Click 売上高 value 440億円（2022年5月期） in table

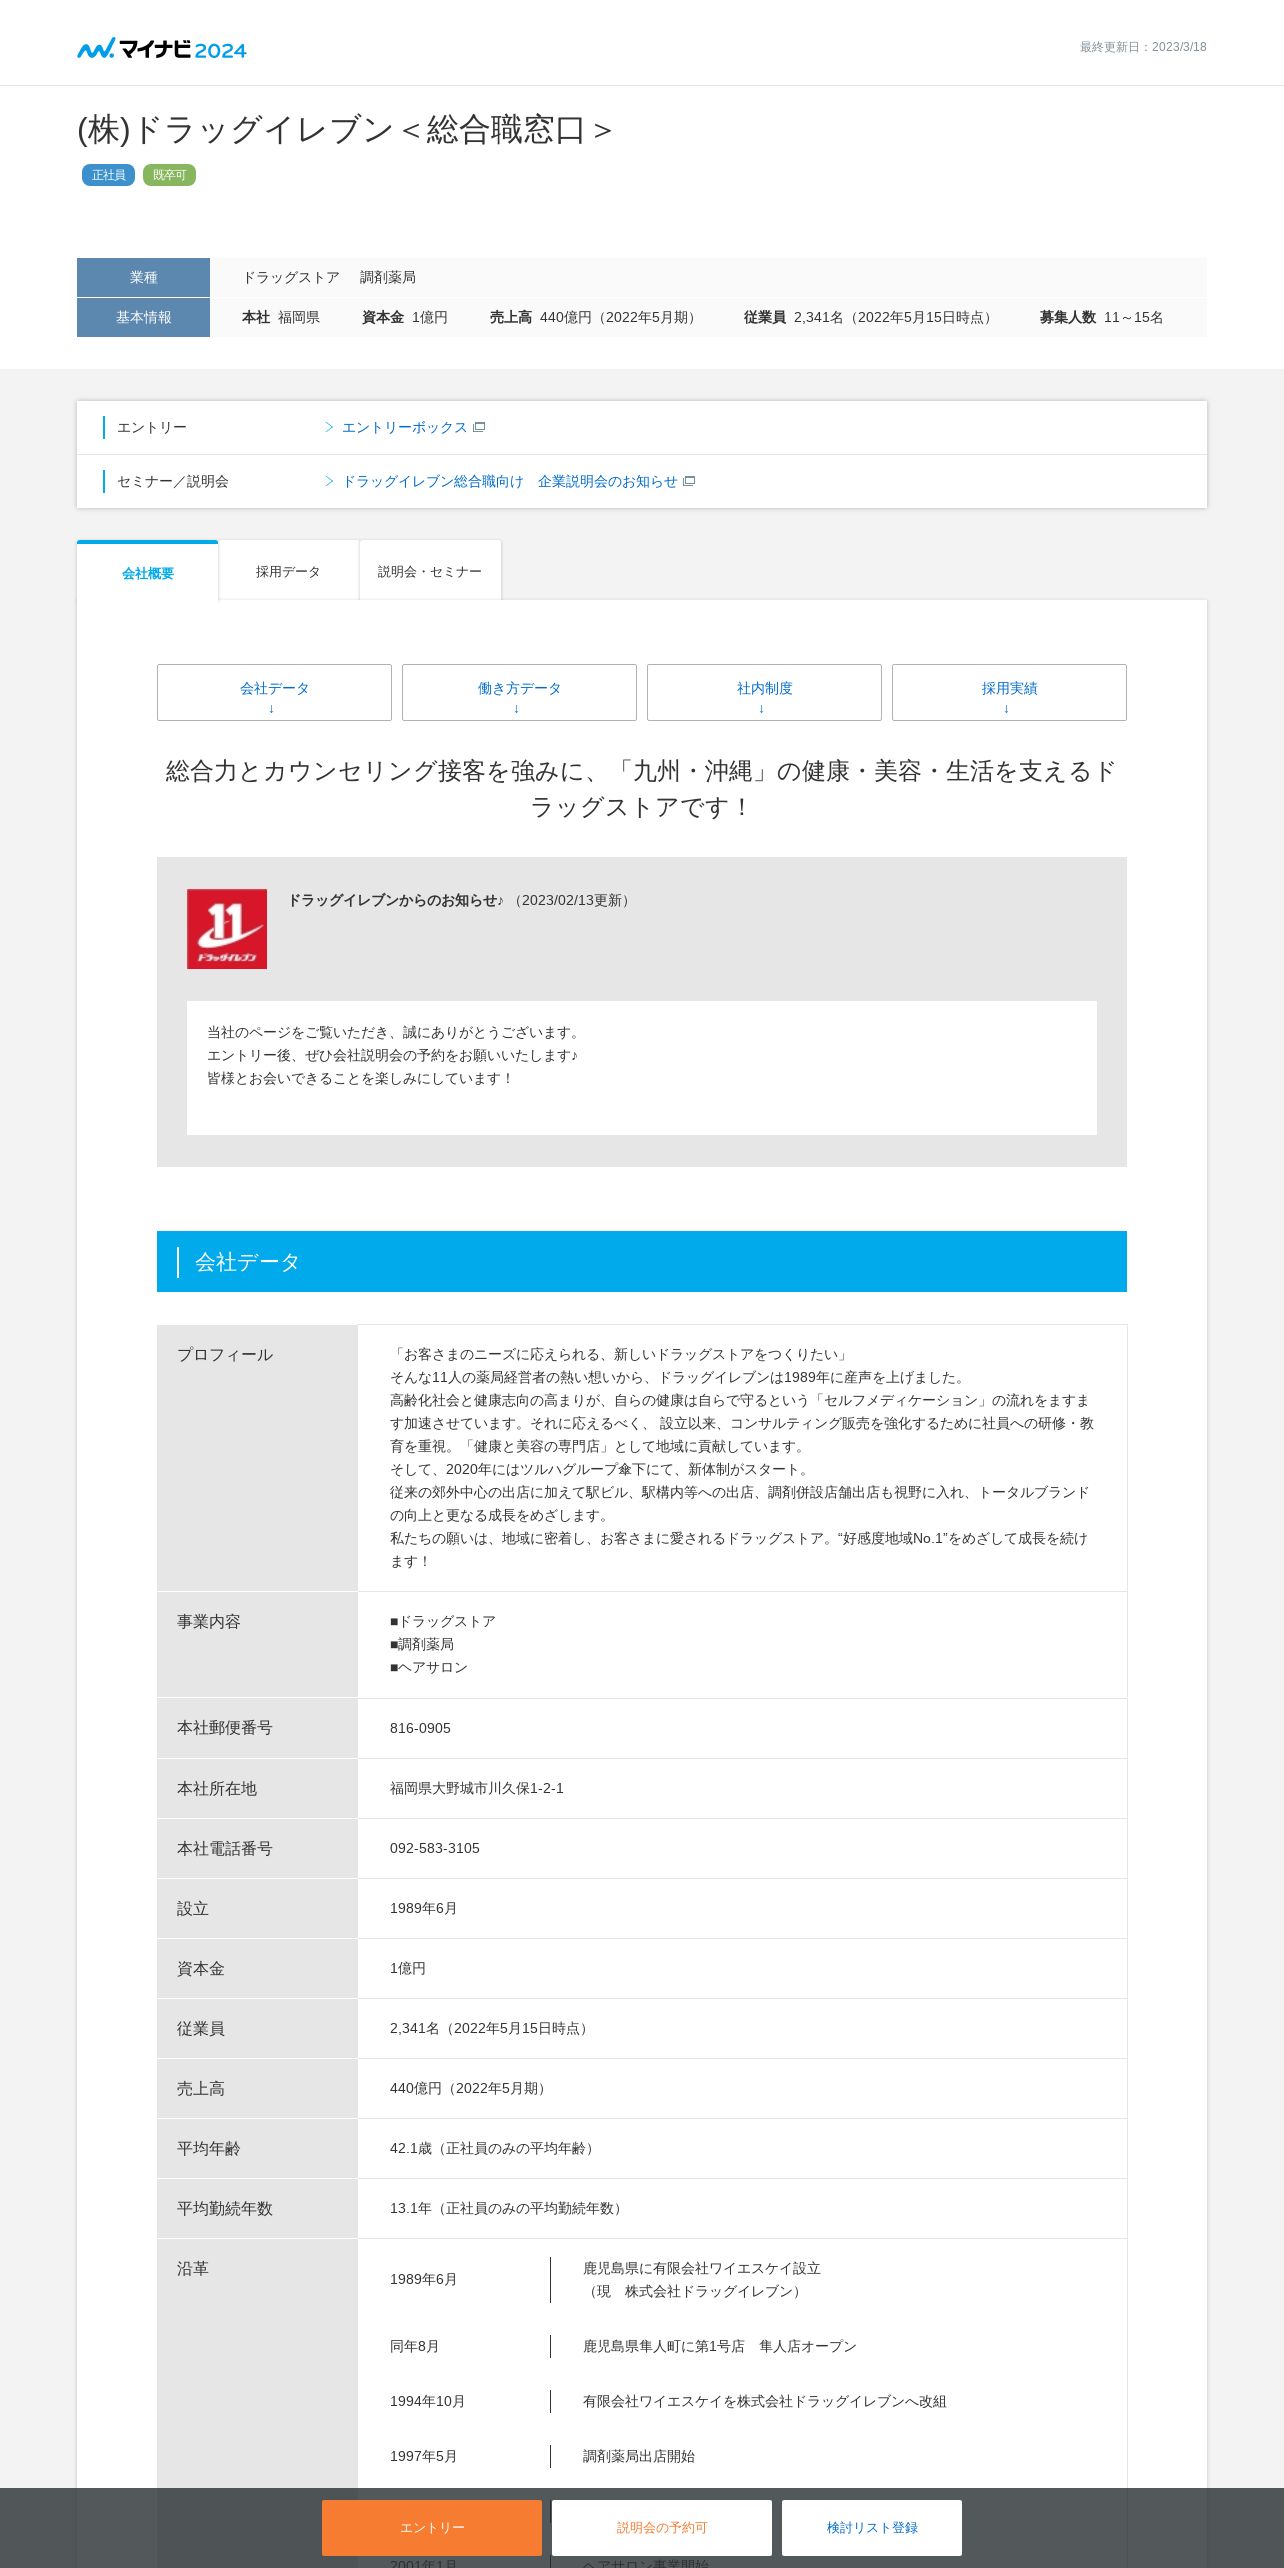click(x=471, y=2088)
